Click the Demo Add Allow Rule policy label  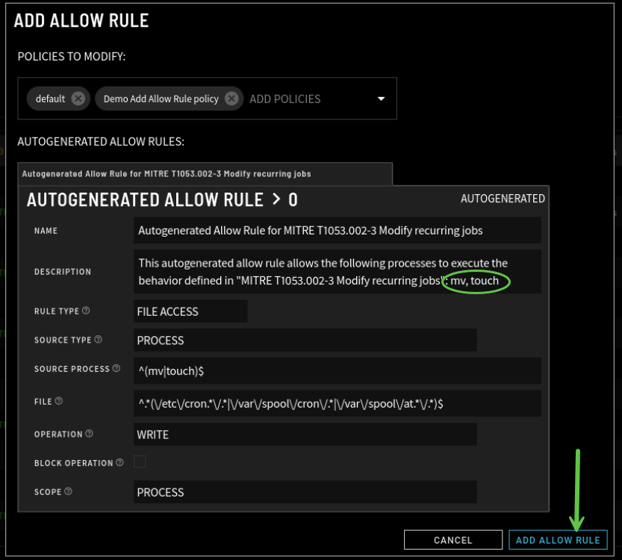tap(161, 99)
